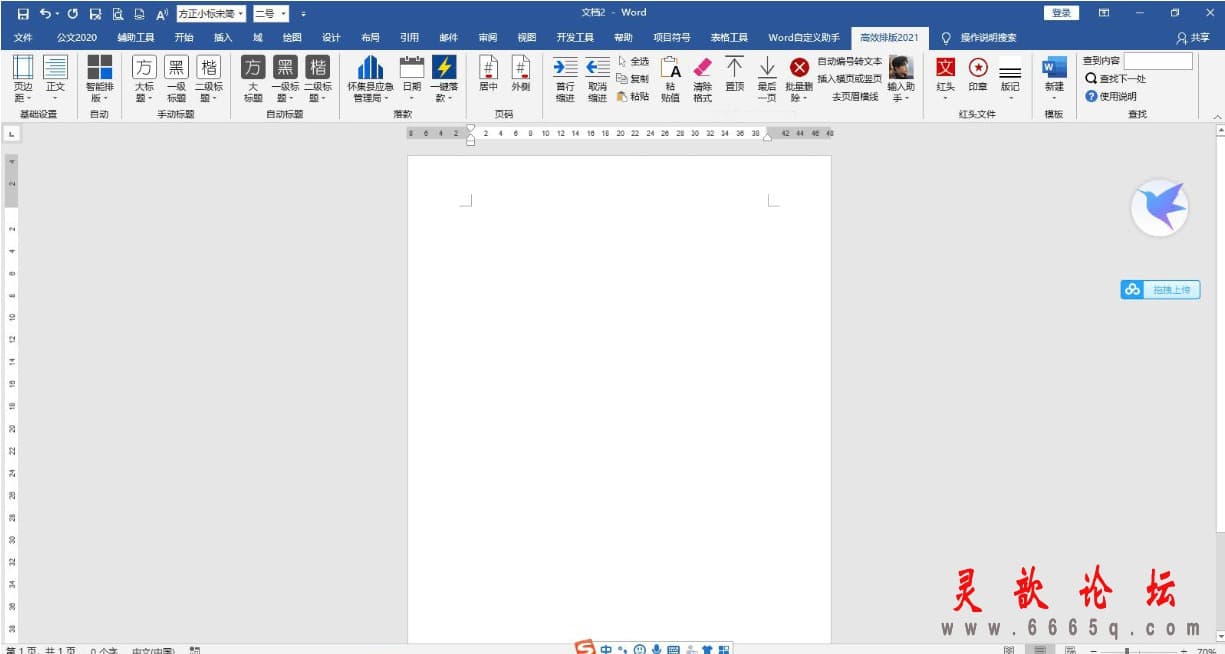
Task: Click the 拖拽上传 upload widget
Action: [x=1160, y=290]
